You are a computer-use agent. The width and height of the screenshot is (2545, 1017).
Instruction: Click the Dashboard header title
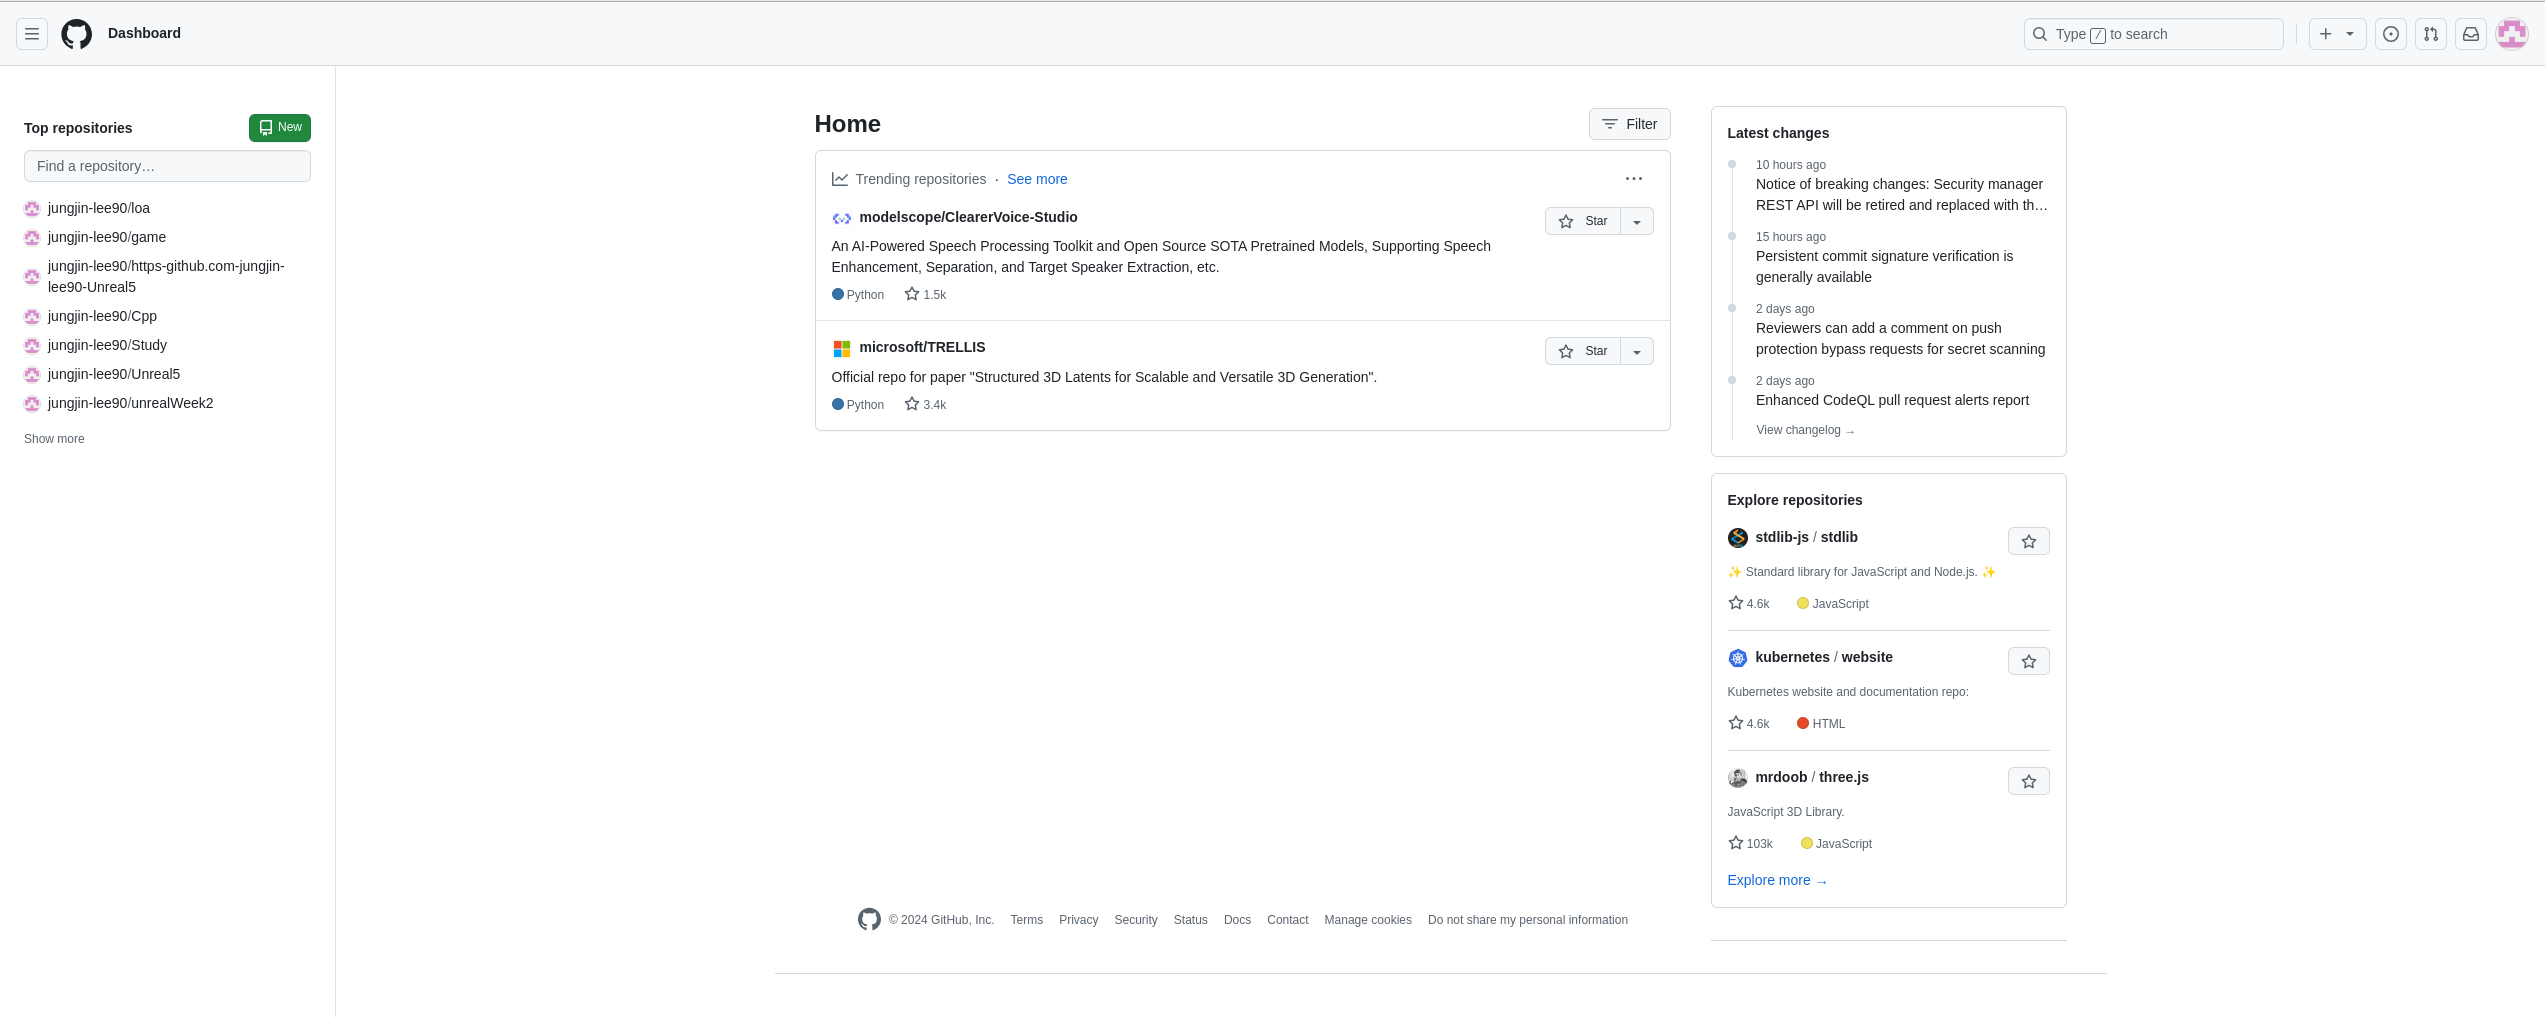tap(144, 33)
